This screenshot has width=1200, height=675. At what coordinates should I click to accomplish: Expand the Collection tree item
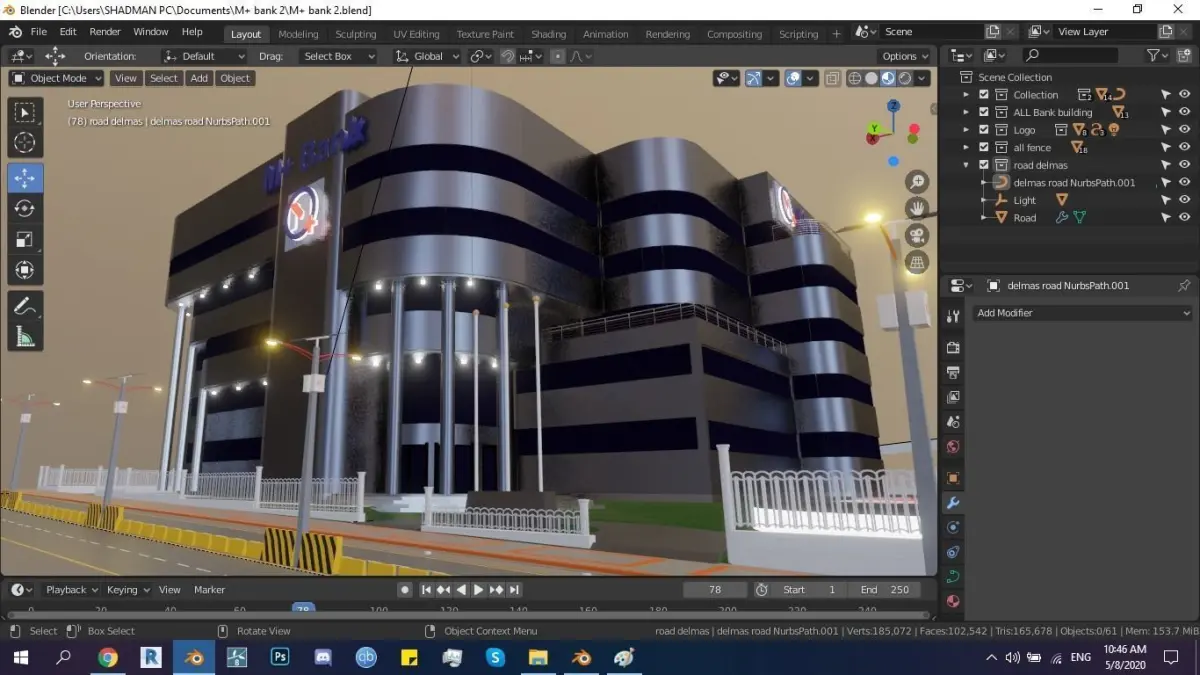click(x=966, y=95)
